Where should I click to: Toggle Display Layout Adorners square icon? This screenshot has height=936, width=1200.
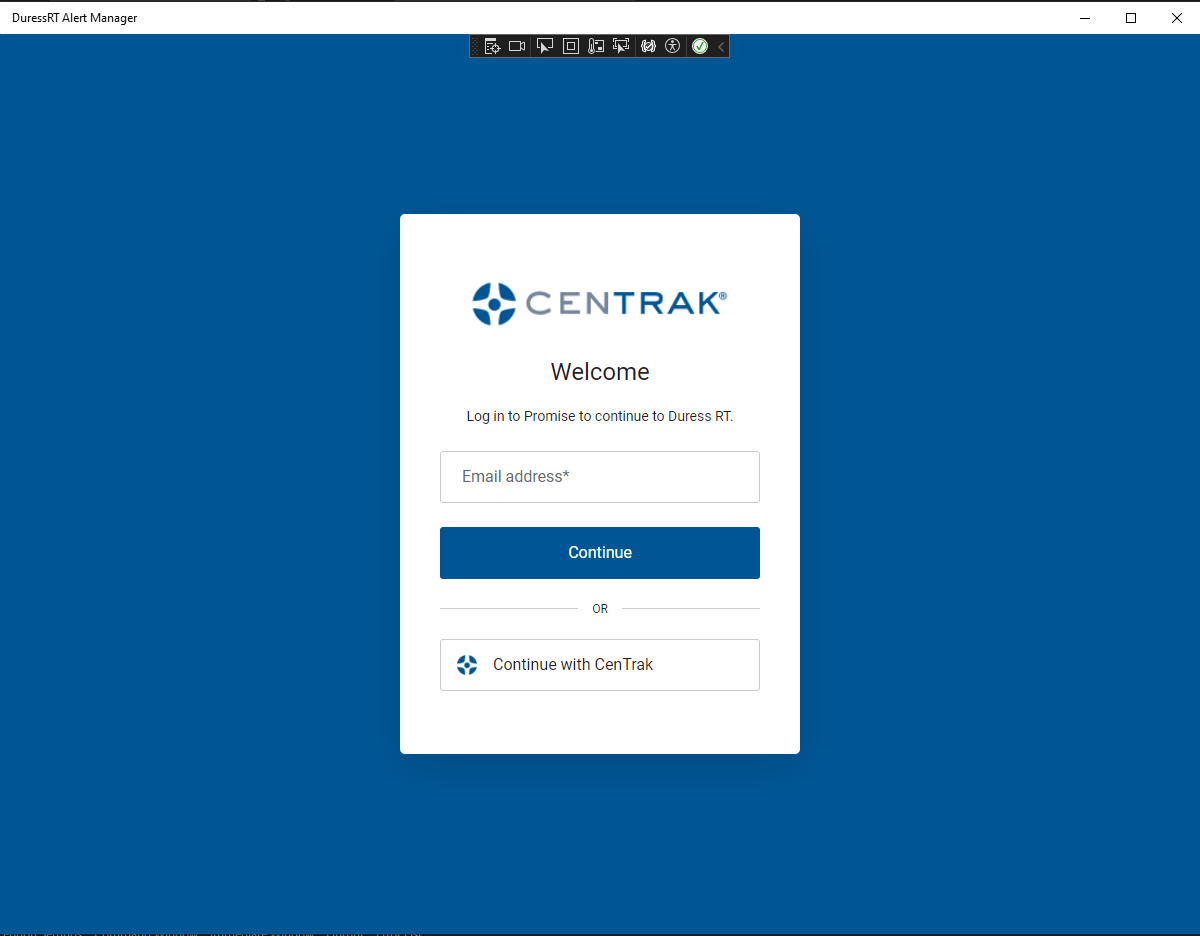pyautogui.click(x=571, y=46)
